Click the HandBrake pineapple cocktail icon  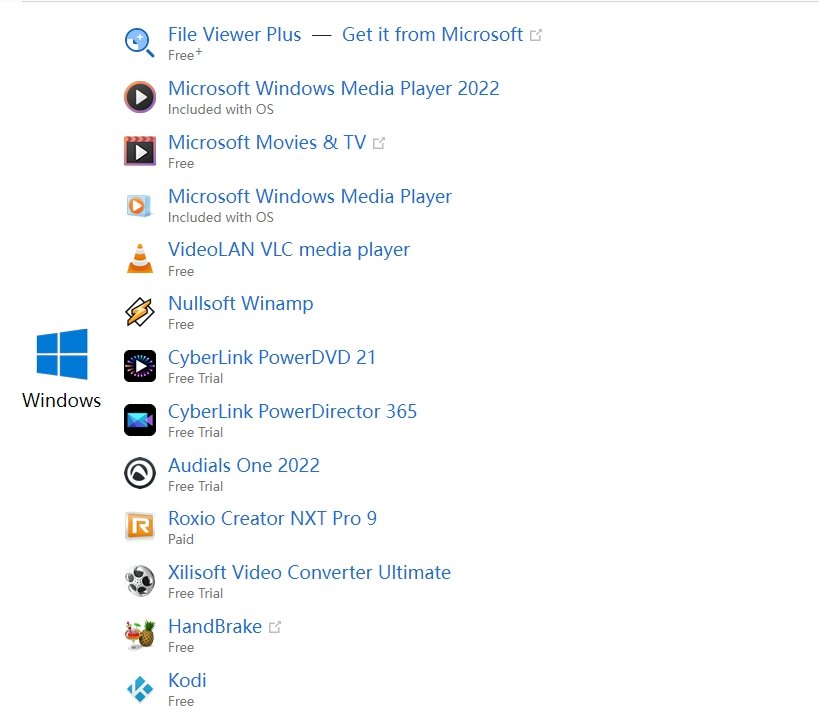[139, 634]
